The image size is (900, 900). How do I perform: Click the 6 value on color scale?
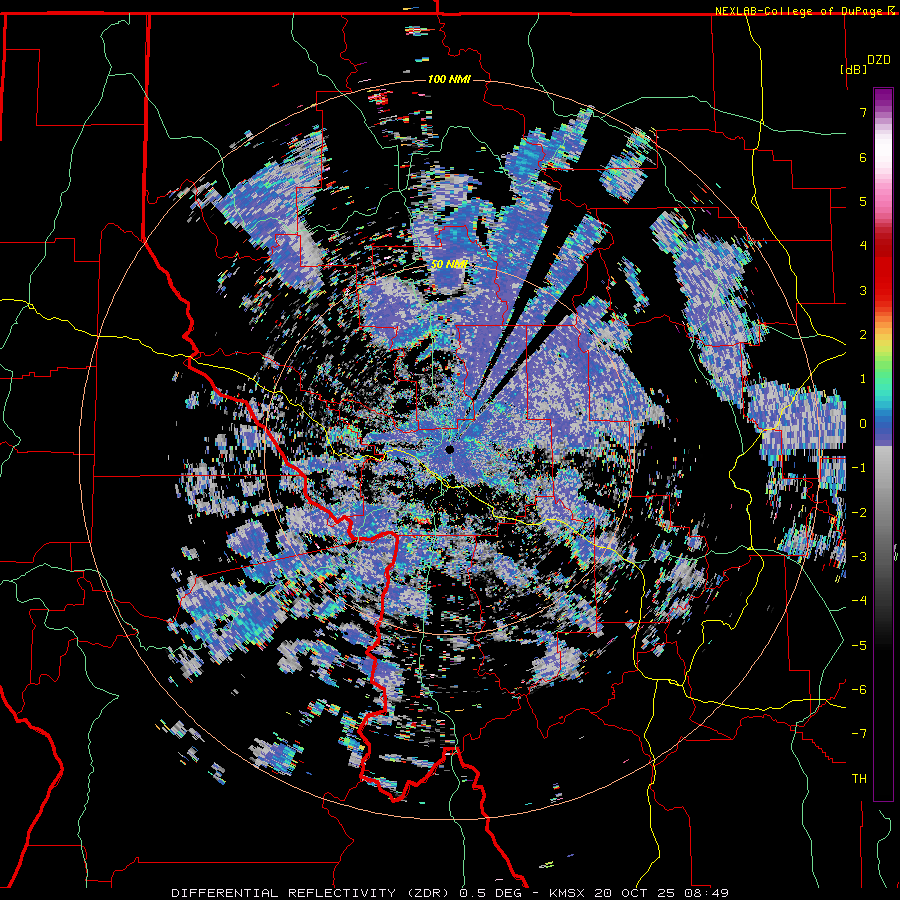coord(863,157)
